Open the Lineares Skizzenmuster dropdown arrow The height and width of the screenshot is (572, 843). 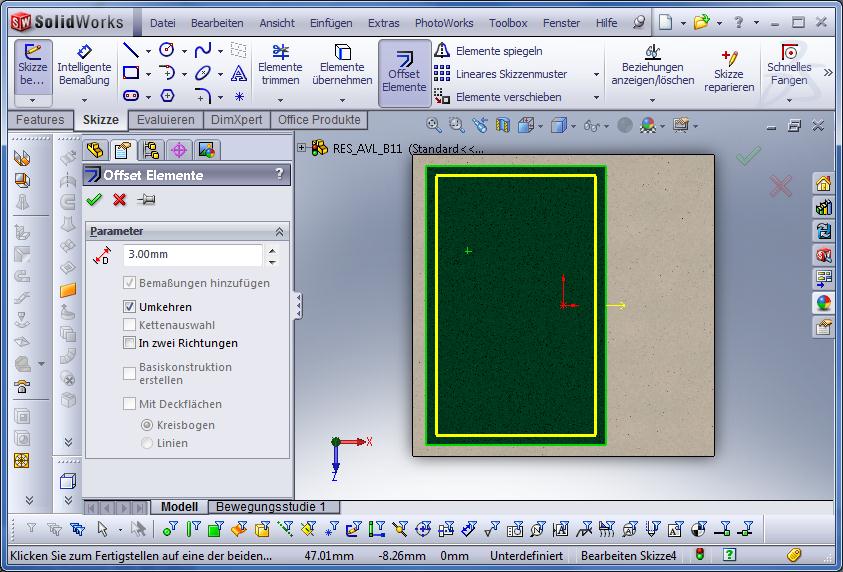(x=596, y=75)
